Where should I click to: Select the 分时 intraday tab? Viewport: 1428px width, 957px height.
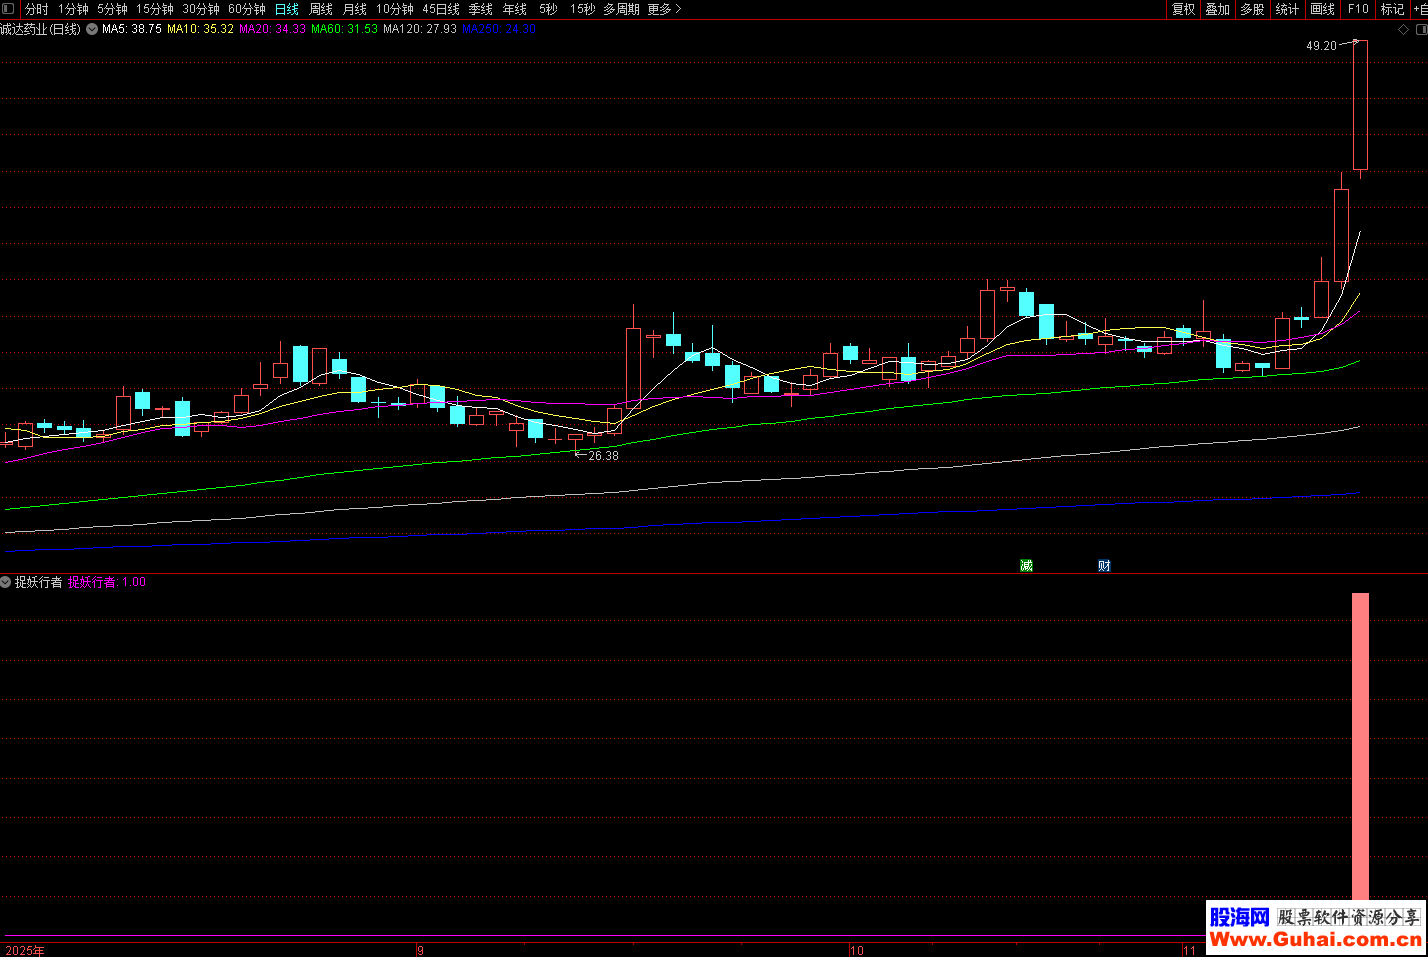37,9
